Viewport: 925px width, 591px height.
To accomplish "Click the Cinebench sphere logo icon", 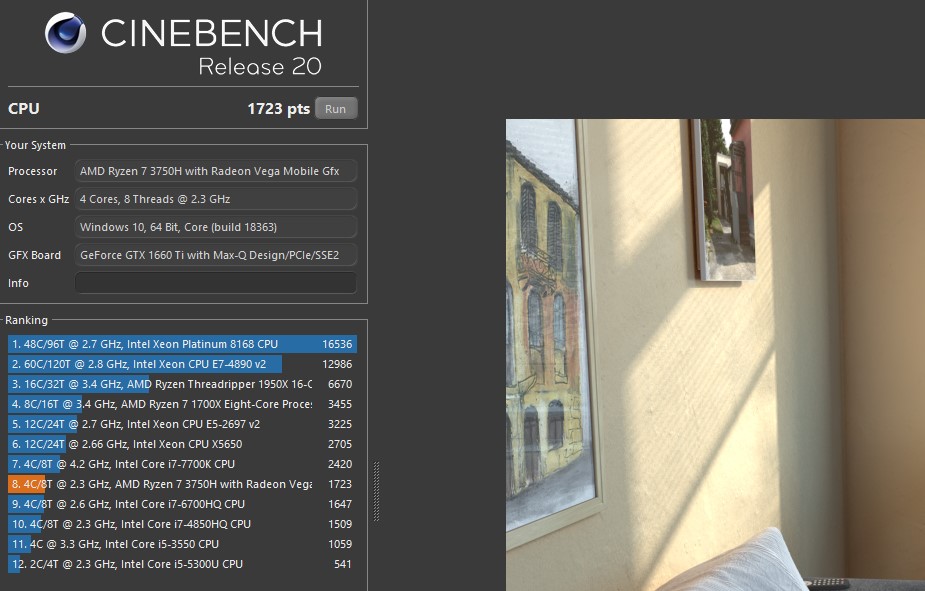I will (x=65, y=33).
